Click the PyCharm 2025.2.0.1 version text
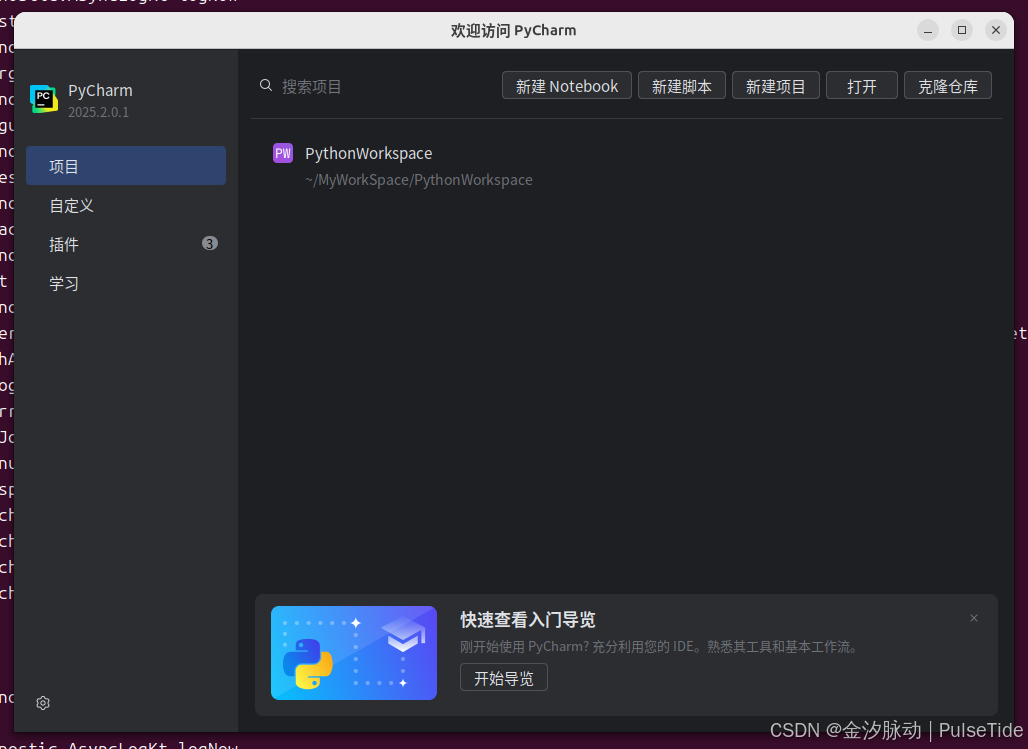Screen dimensions: 1028x749 98,112
